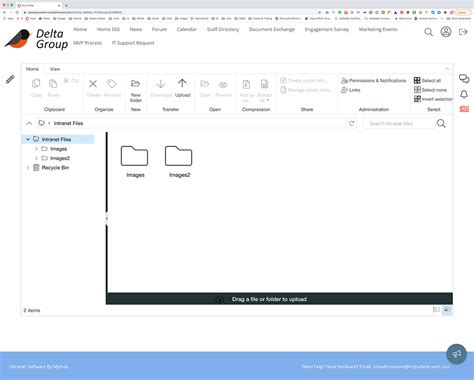Focus the Search Intranet Files field
Image resolution: width=474 pixels, height=380 pixels.
coord(399,123)
